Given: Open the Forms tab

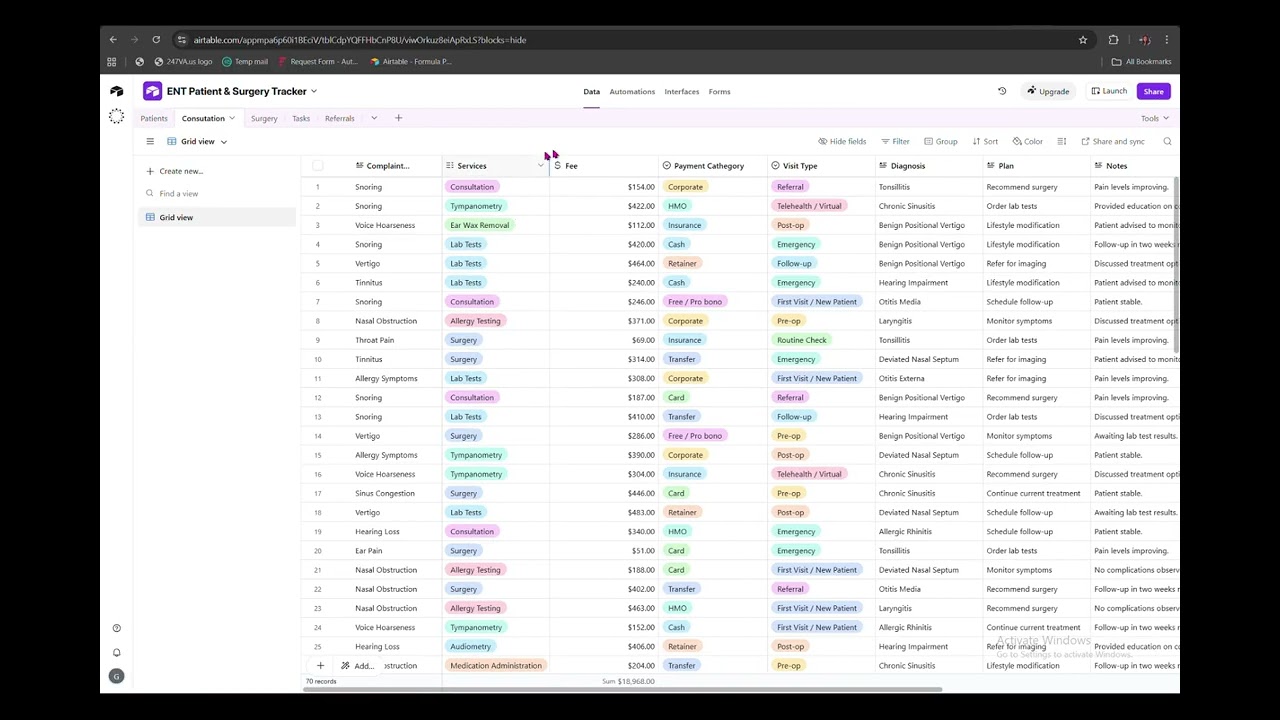Looking at the screenshot, I should click(x=719, y=91).
